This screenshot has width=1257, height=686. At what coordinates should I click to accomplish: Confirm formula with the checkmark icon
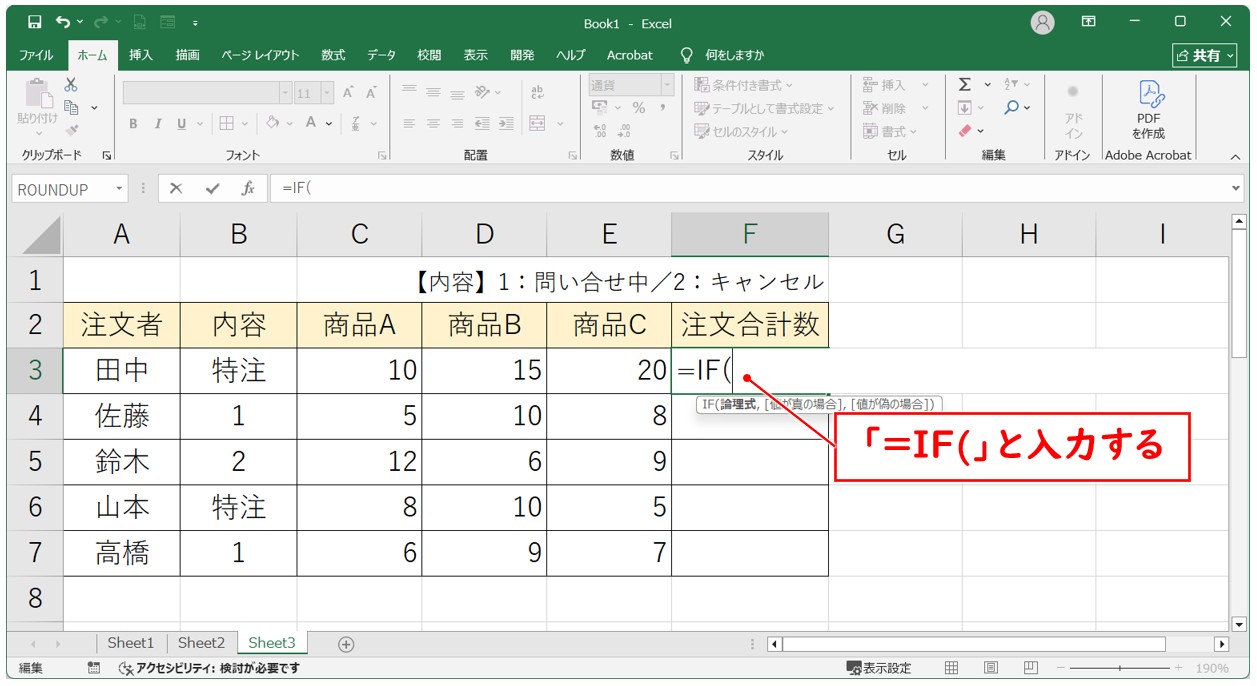pyautogui.click(x=211, y=189)
